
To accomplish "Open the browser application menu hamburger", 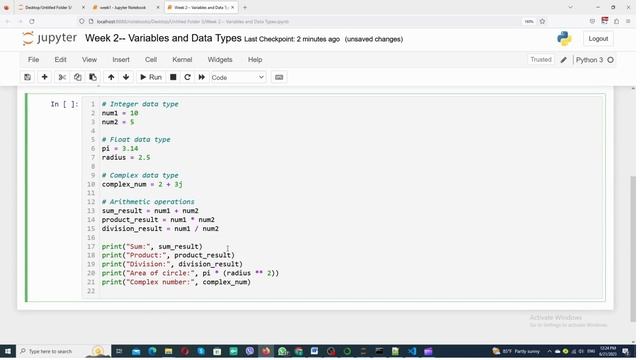I will point(629,21).
